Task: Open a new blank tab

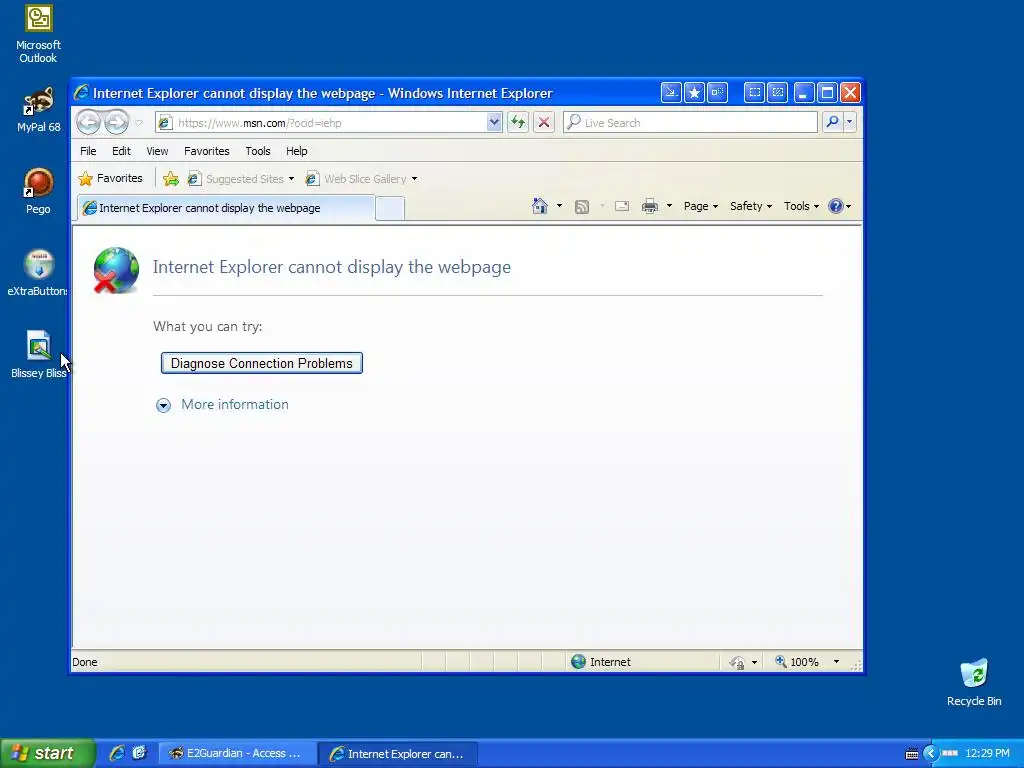Action: [x=390, y=209]
